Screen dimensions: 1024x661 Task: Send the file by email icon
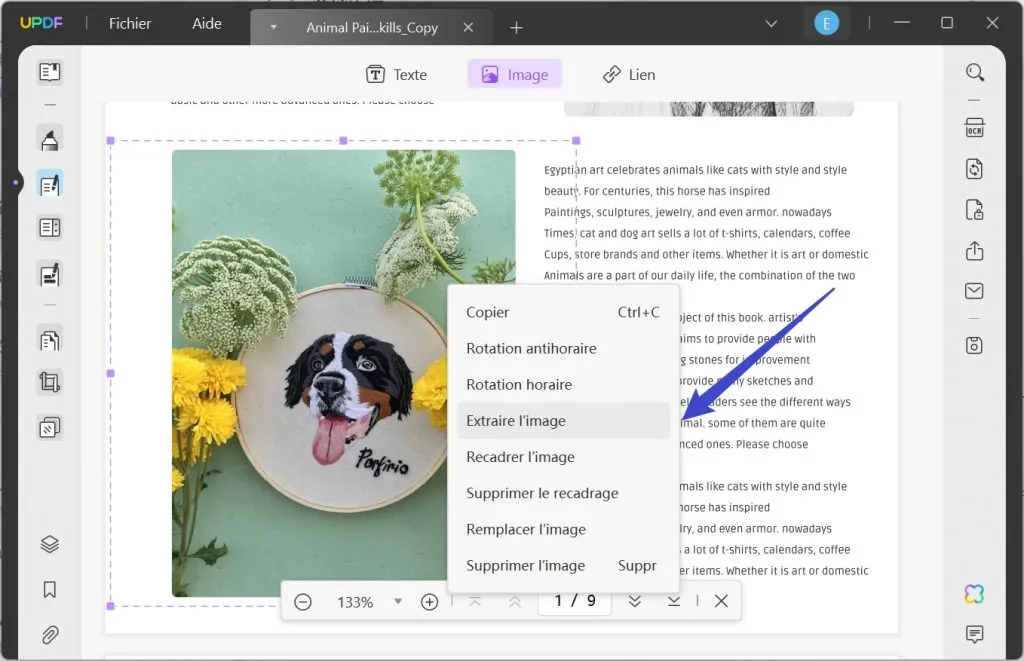[974, 291]
